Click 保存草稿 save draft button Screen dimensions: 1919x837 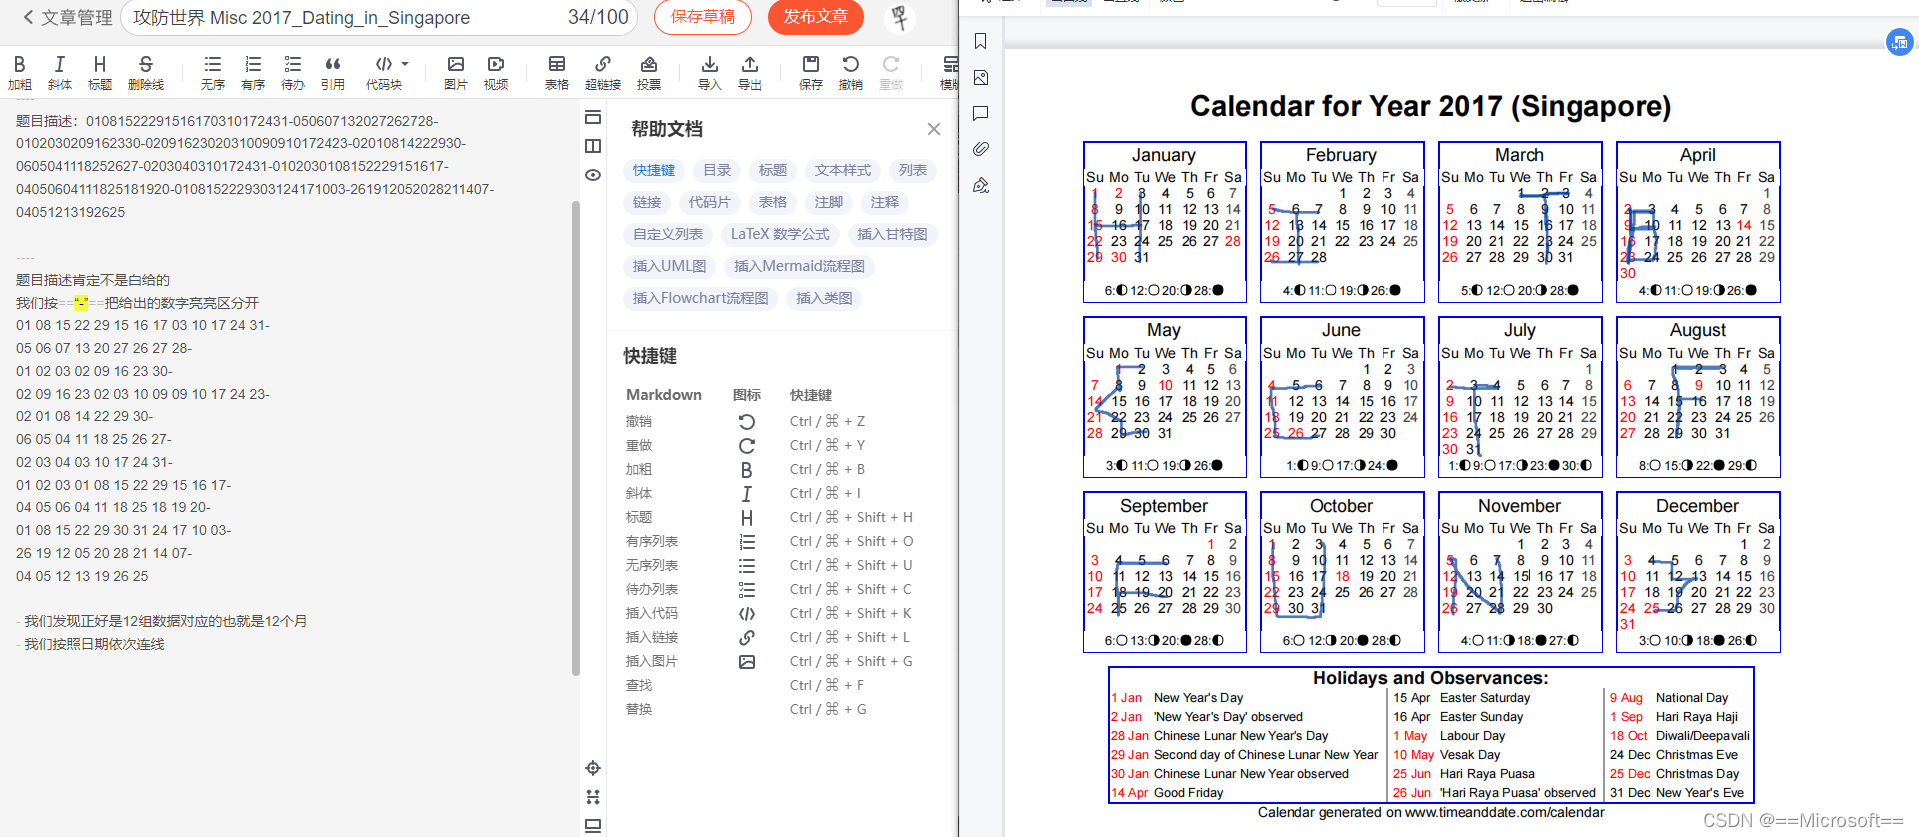point(703,17)
